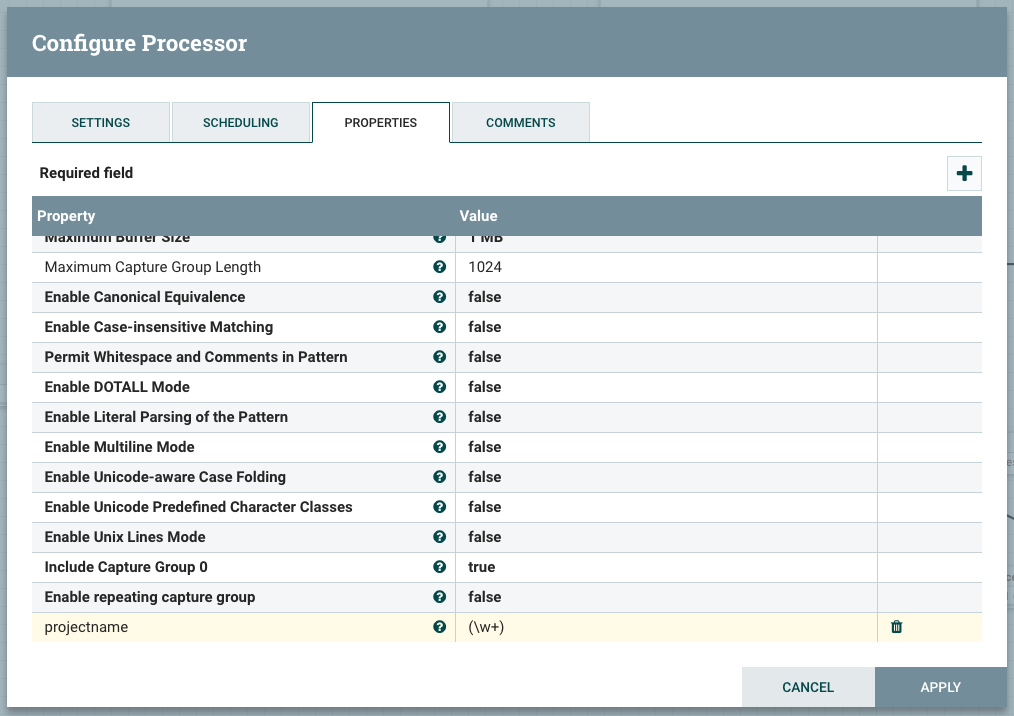Viewport: 1014px width, 716px height.
Task: Switch to the Comments tab
Action: pos(520,122)
